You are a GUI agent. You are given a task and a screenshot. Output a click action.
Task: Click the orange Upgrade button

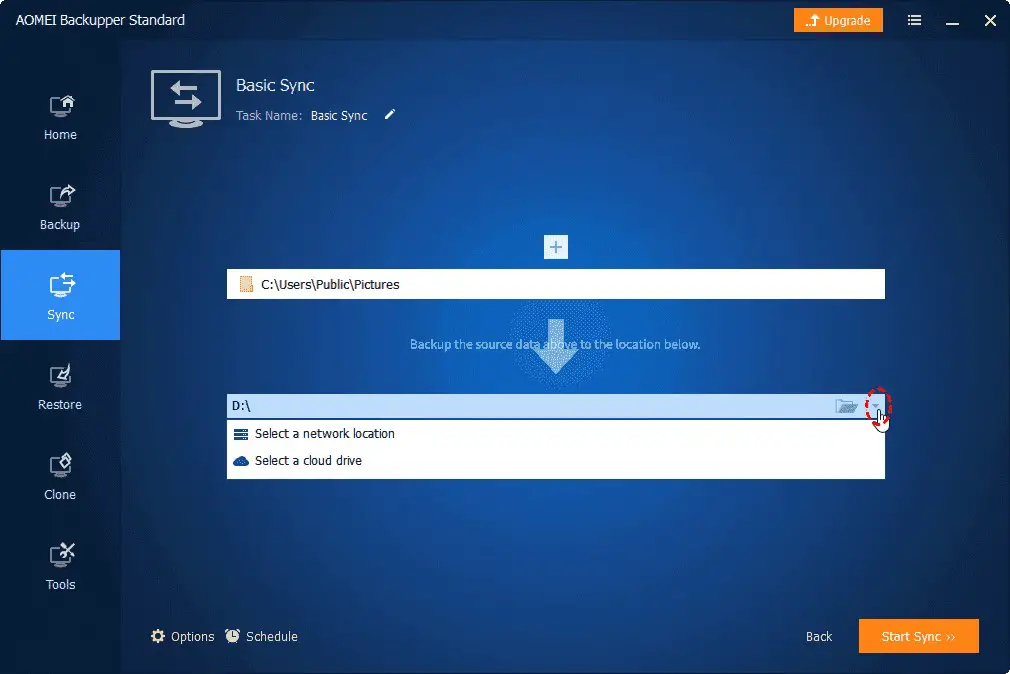[x=838, y=20]
